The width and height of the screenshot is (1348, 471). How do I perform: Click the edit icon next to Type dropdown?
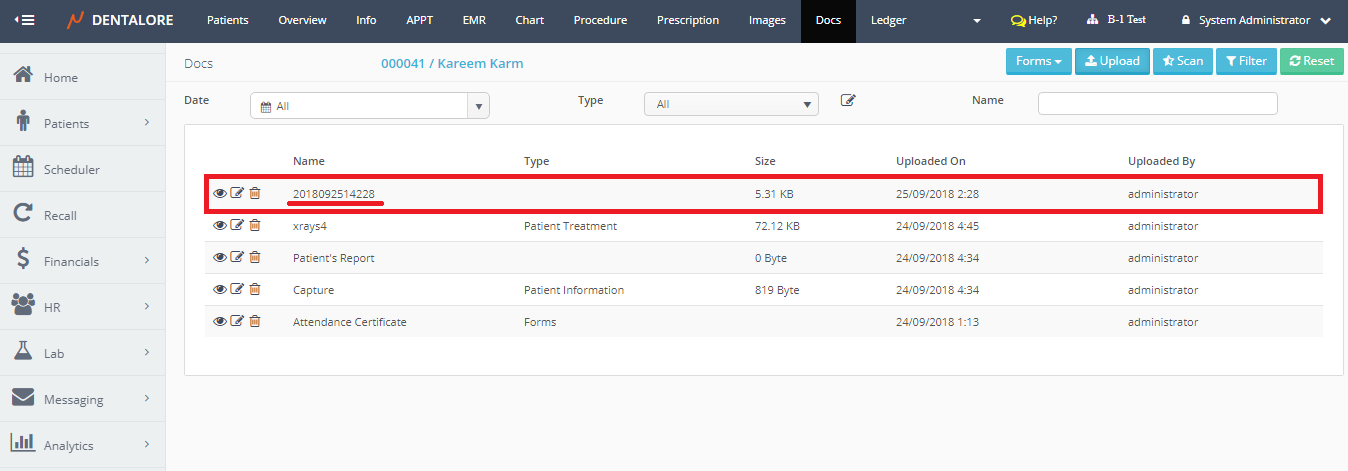tap(848, 100)
